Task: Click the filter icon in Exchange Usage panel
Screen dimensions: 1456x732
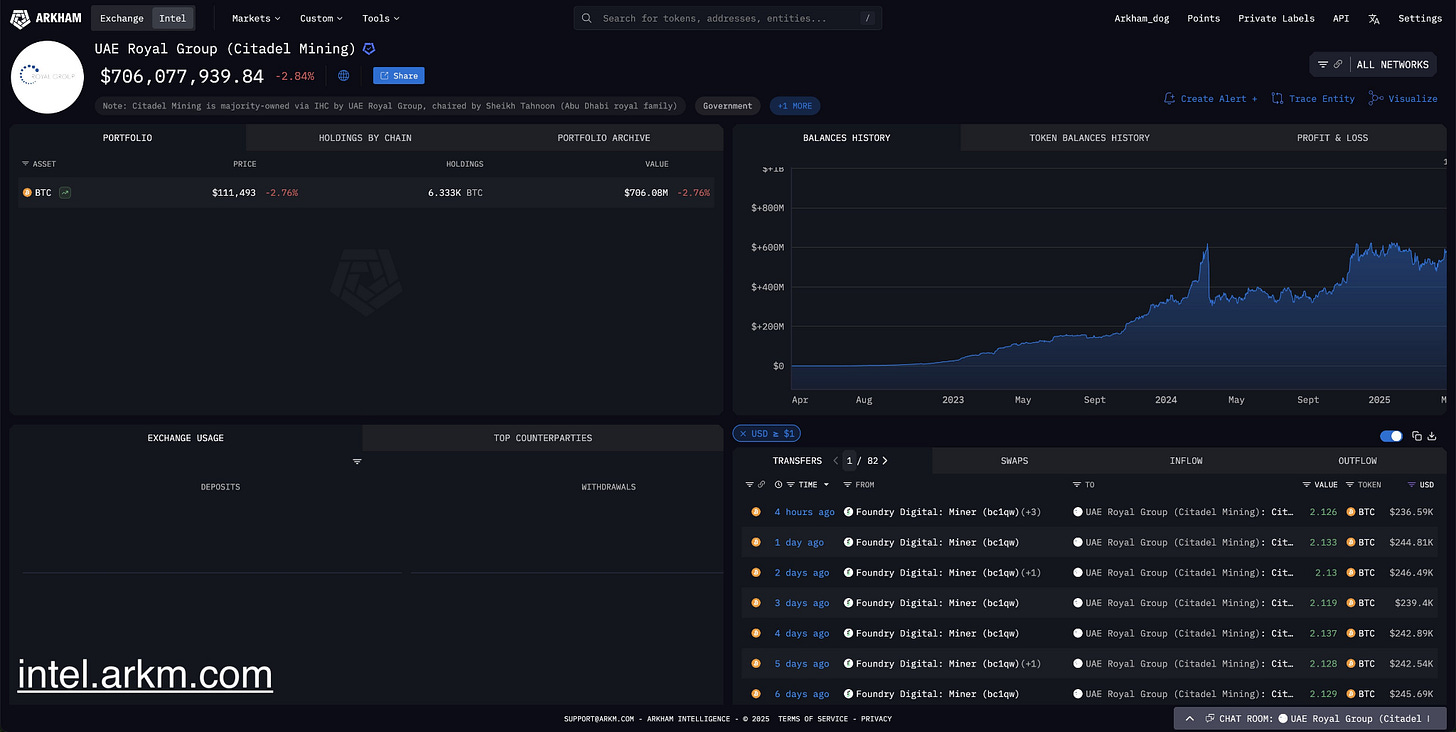Action: (x=357, y=461)
